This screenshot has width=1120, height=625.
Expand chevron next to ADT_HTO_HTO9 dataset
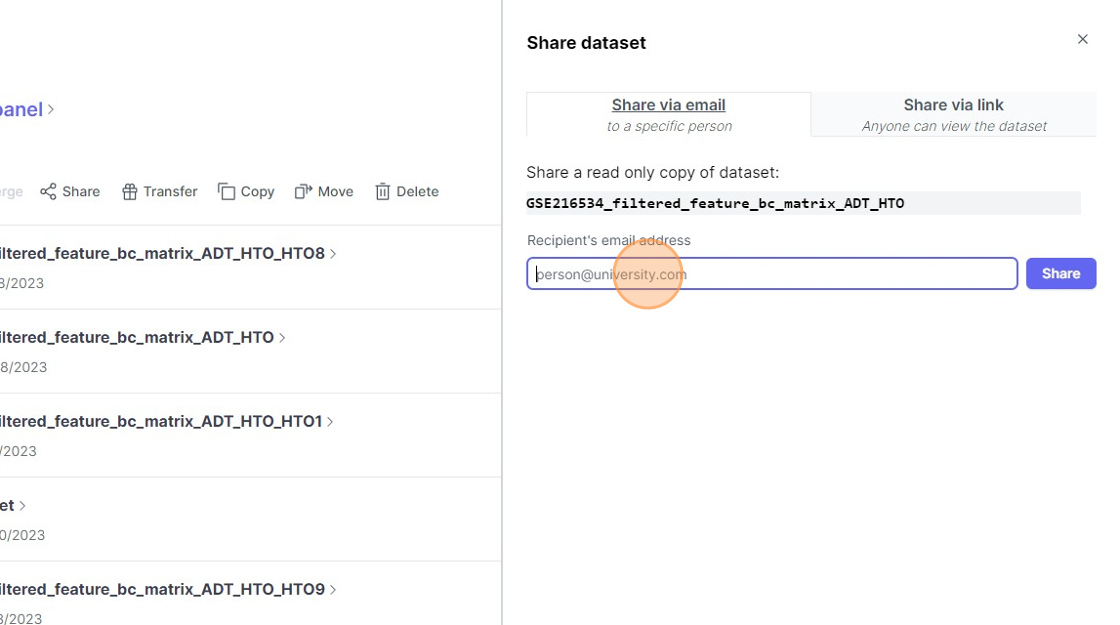click(333, 590)
